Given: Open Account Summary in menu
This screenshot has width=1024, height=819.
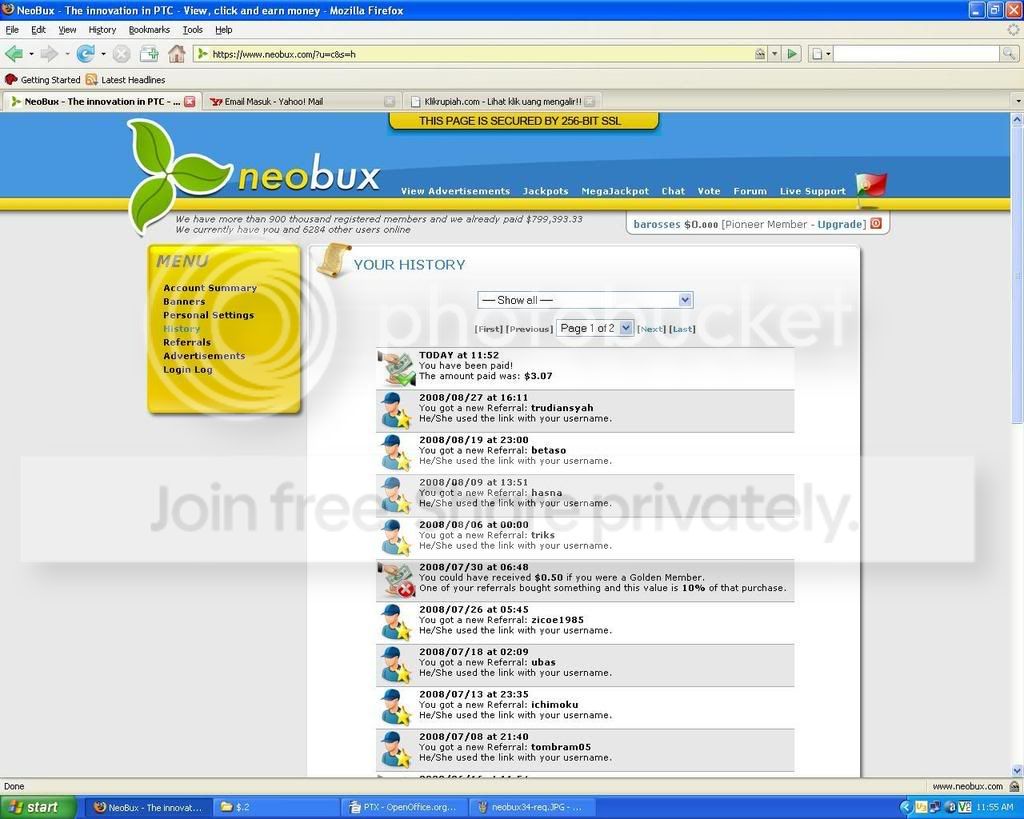Looking at the screenshot, I should click(x=210, y=287).
